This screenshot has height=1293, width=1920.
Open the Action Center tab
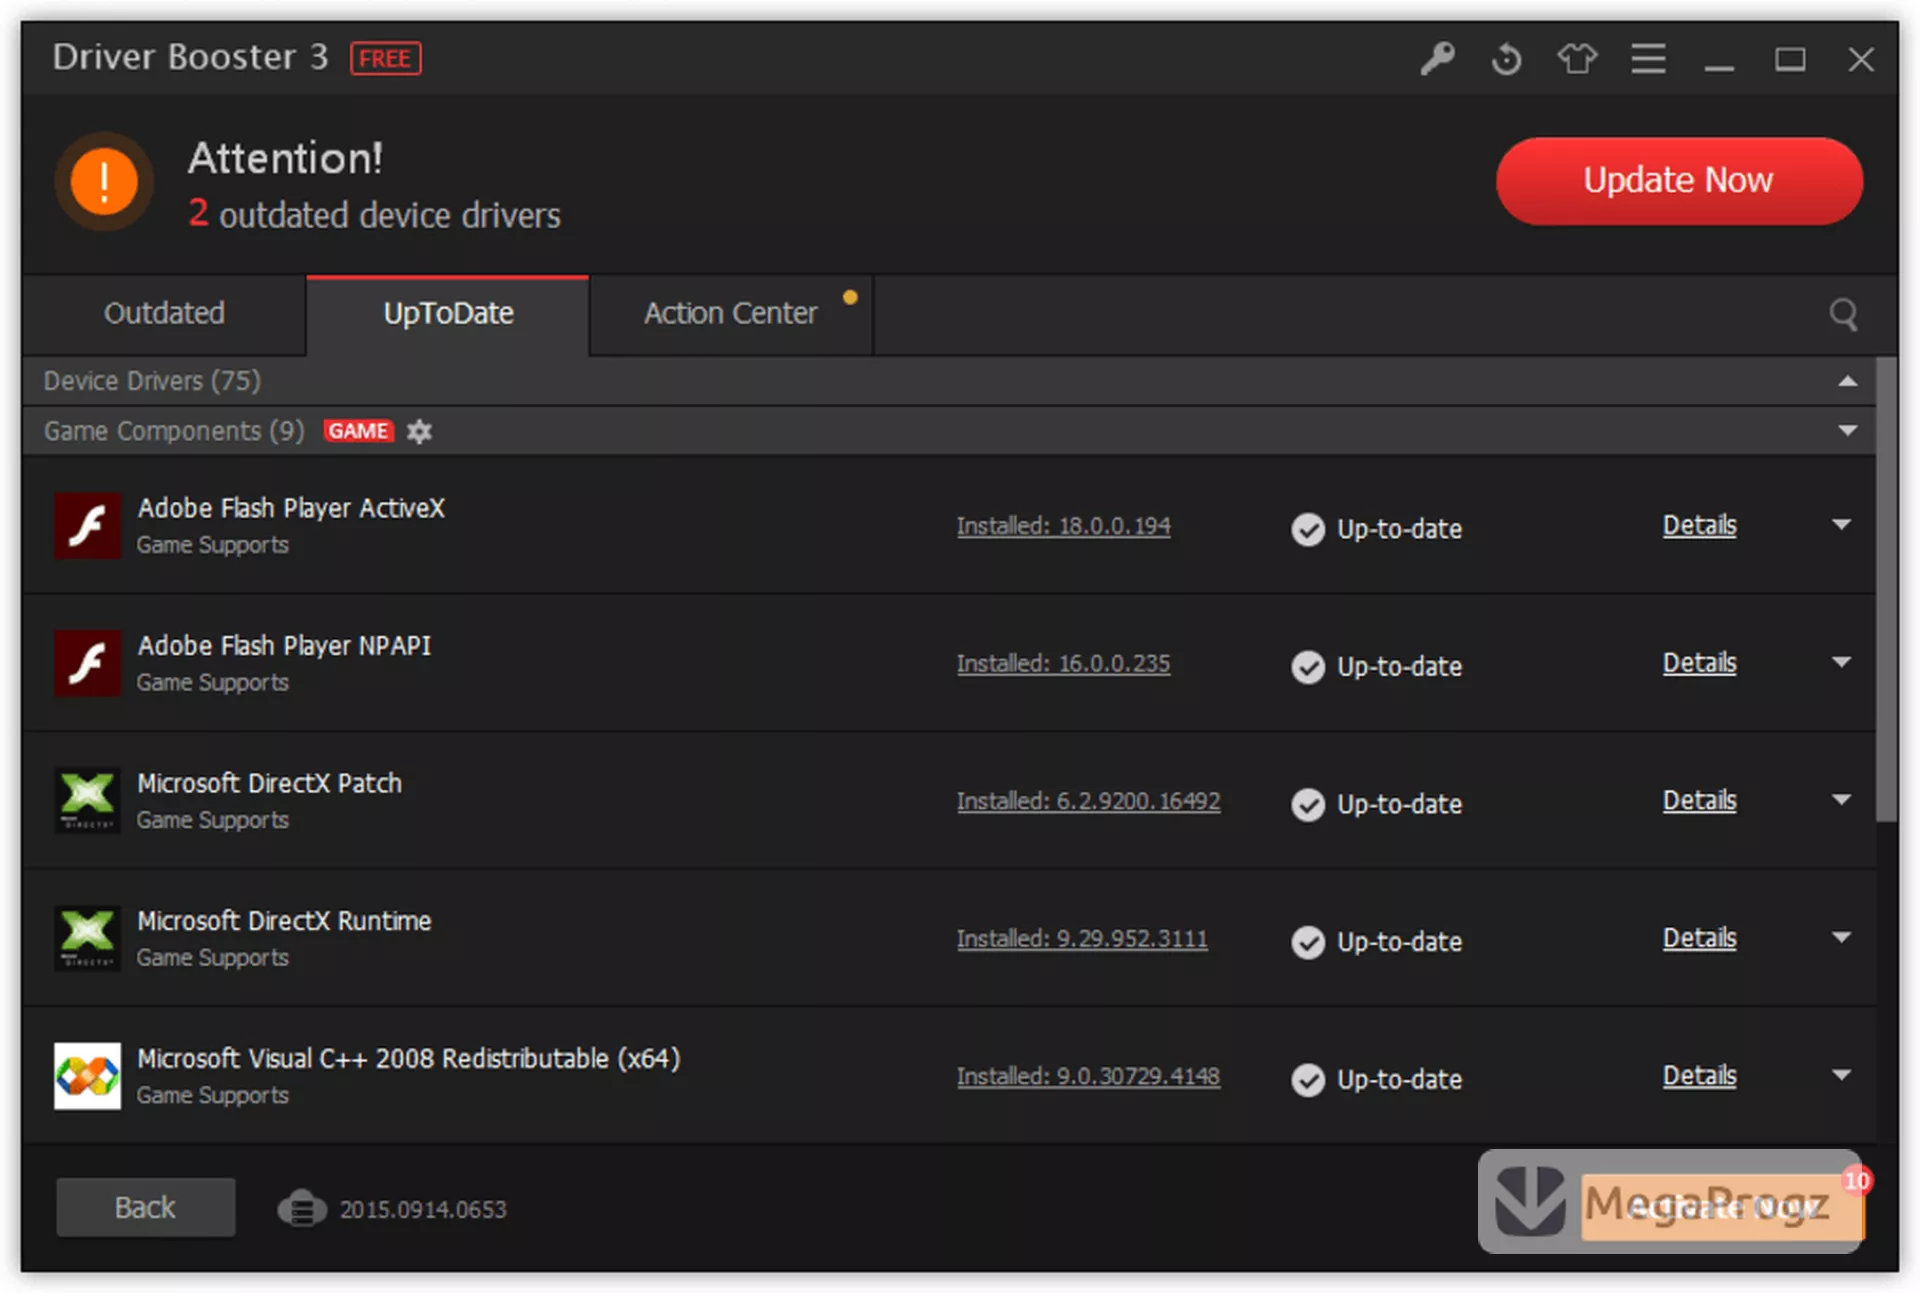(731, 314)
